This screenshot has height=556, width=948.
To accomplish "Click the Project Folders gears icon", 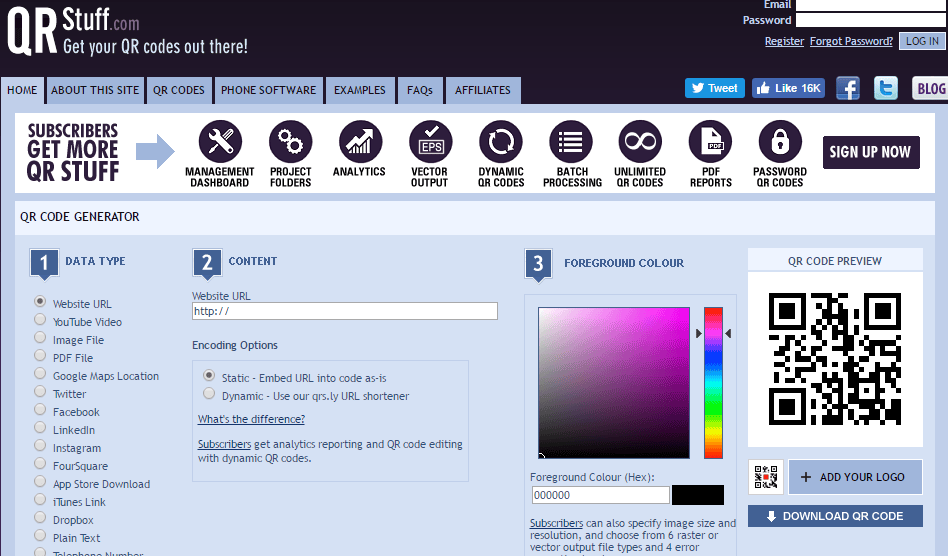I will [x=290, y=142].
